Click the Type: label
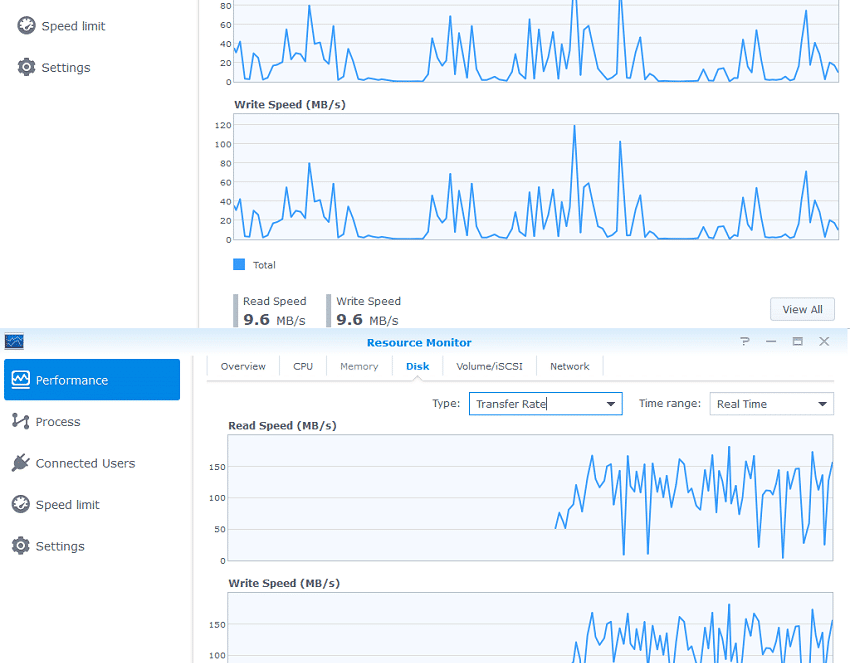The height and width of the screenshot is (663, 850). pos(446,403)
